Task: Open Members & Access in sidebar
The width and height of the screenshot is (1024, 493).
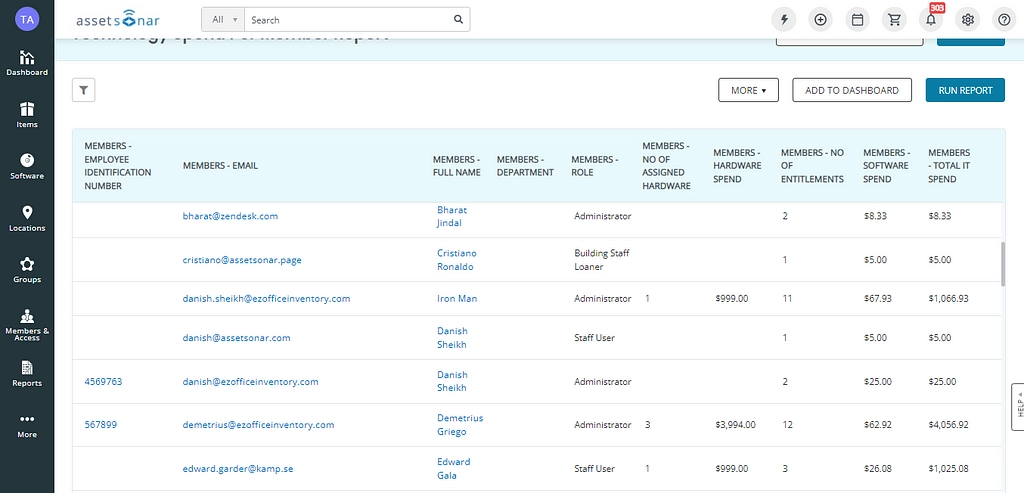Action: pos(27,325)
